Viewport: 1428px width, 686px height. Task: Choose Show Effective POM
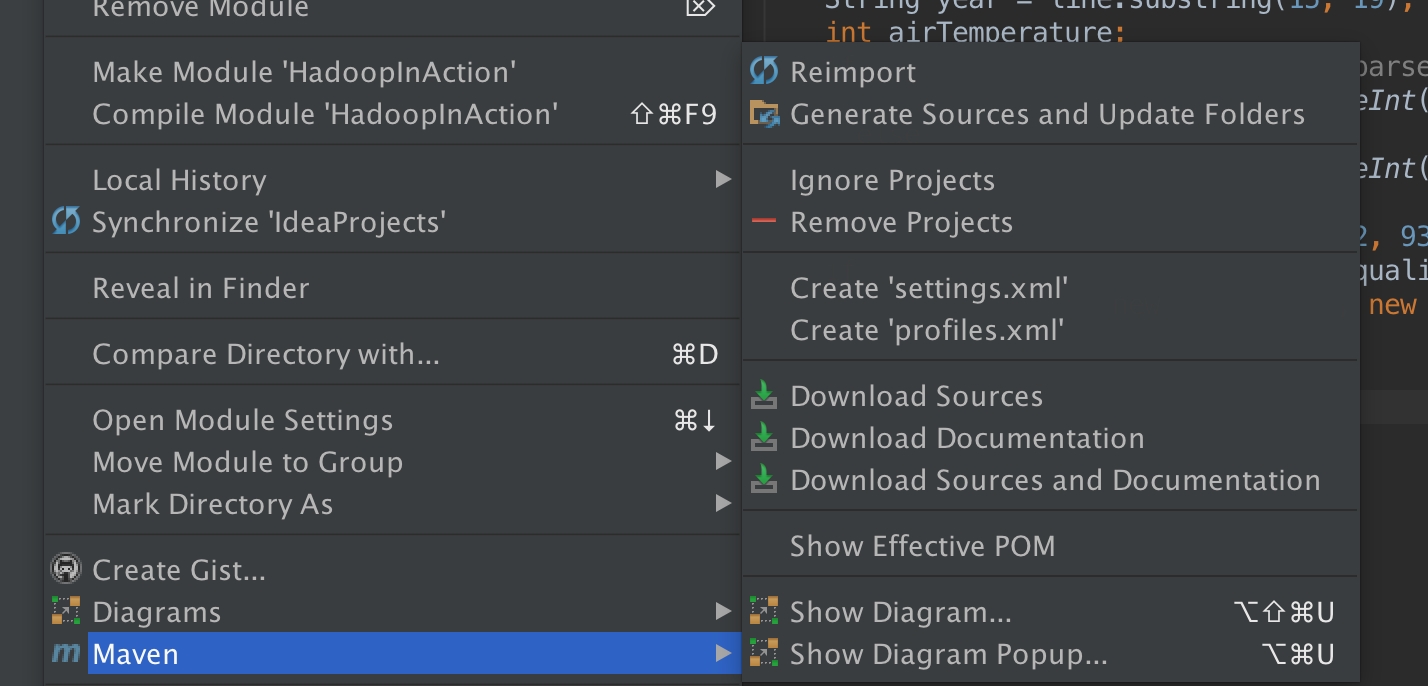click(922, 546)
